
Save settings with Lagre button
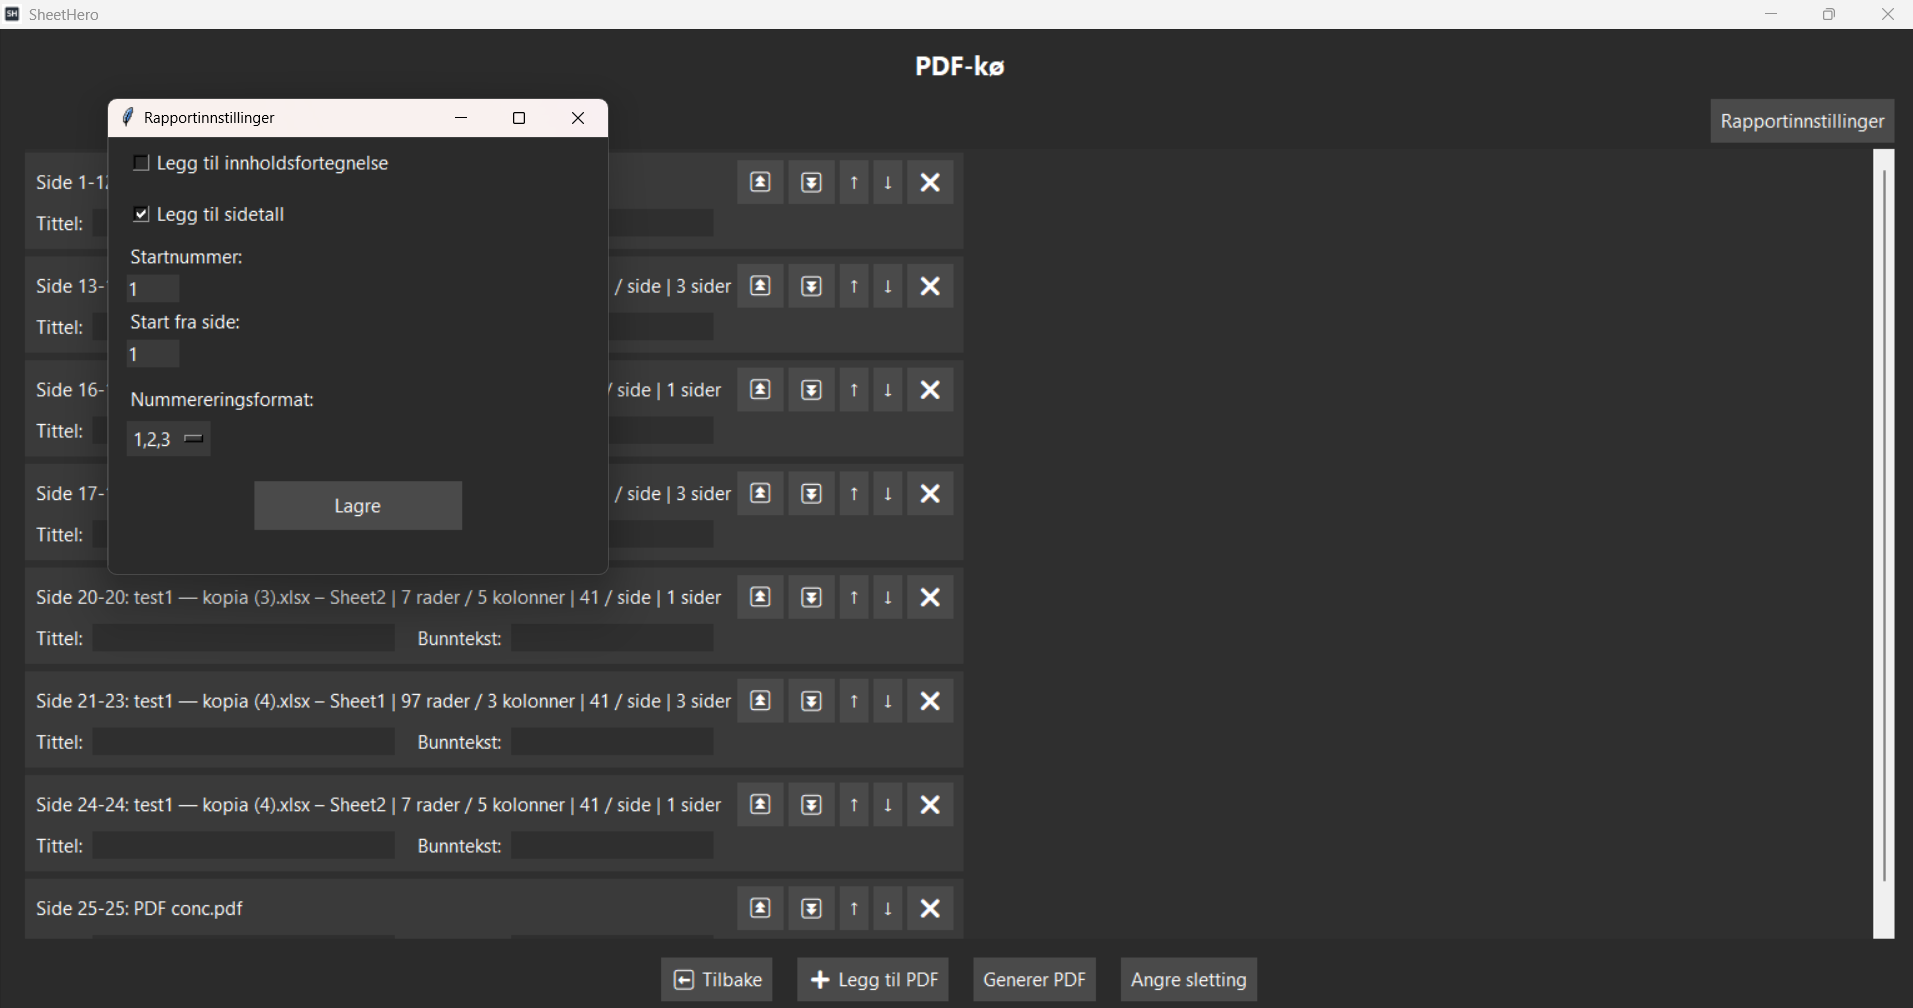[358, 506]
